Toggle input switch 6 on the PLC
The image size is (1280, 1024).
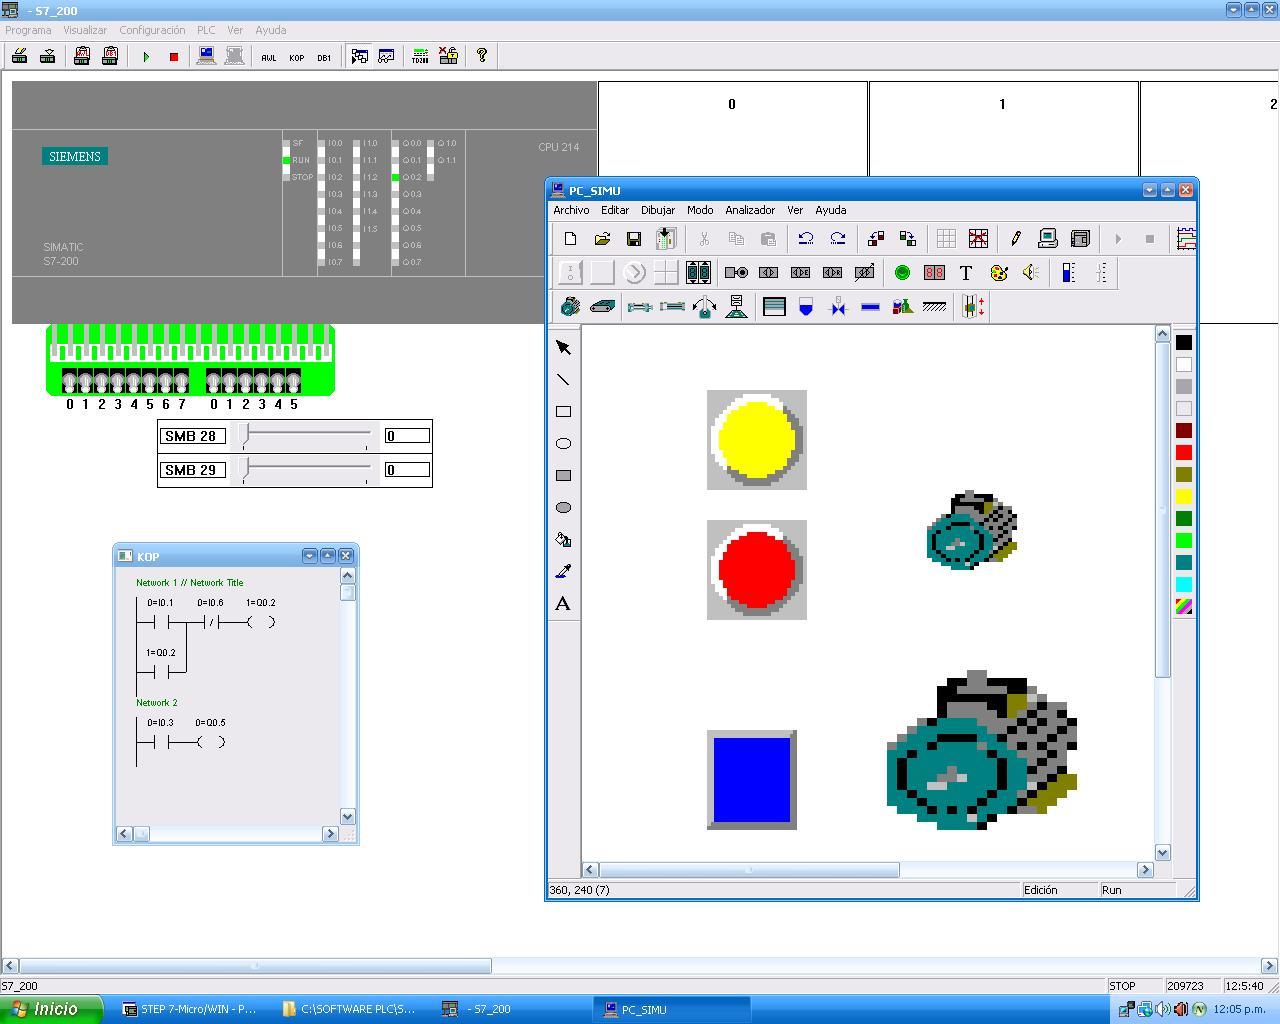[165, 381]
